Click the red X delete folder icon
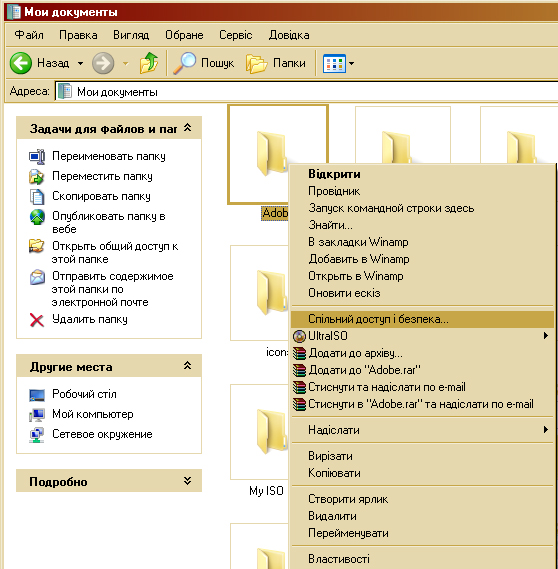 pyautogui.click(x=37, y=320)
